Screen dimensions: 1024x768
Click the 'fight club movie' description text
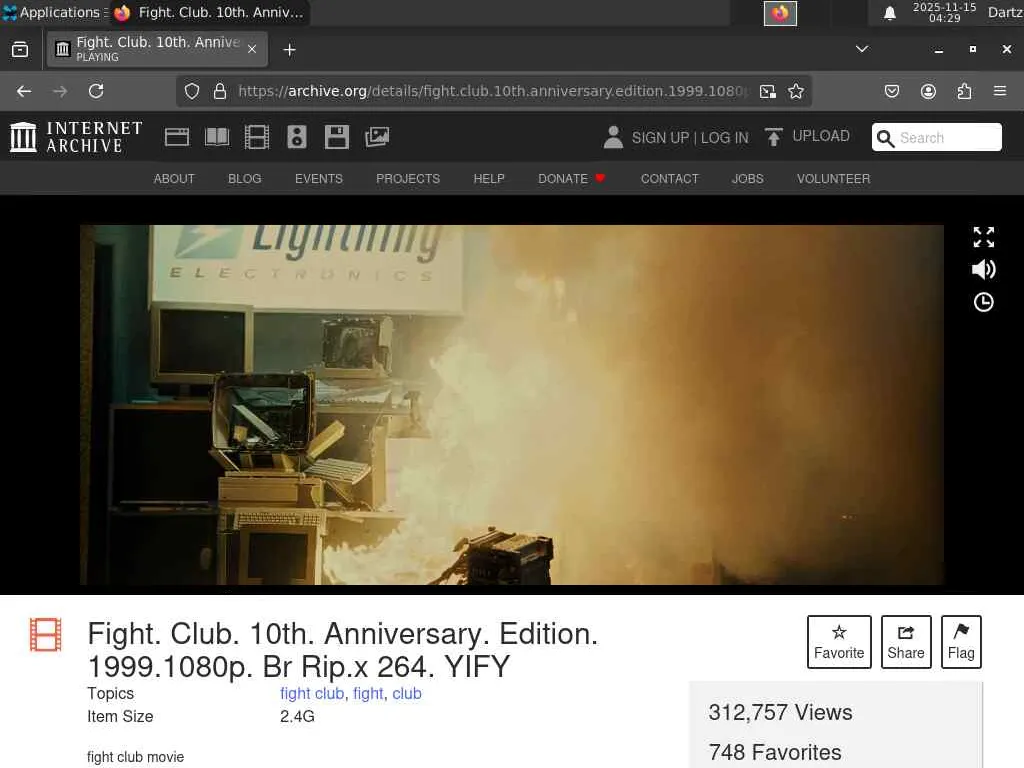135,757
